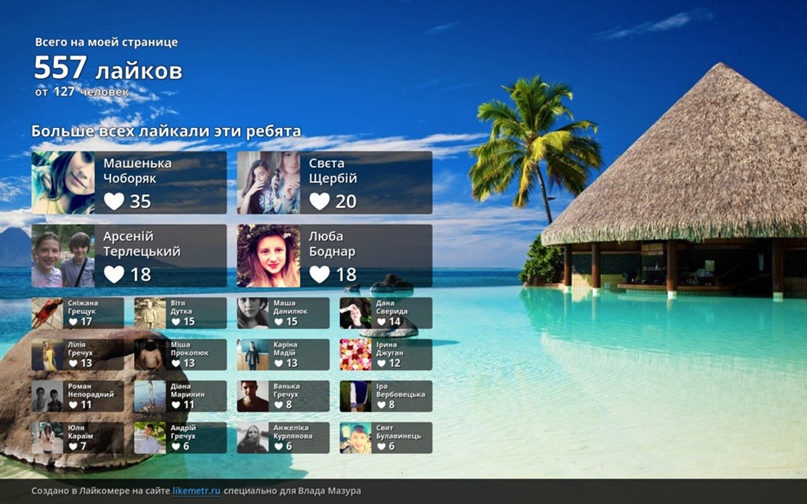Click the name Віта Дутка

coord(183,307)
